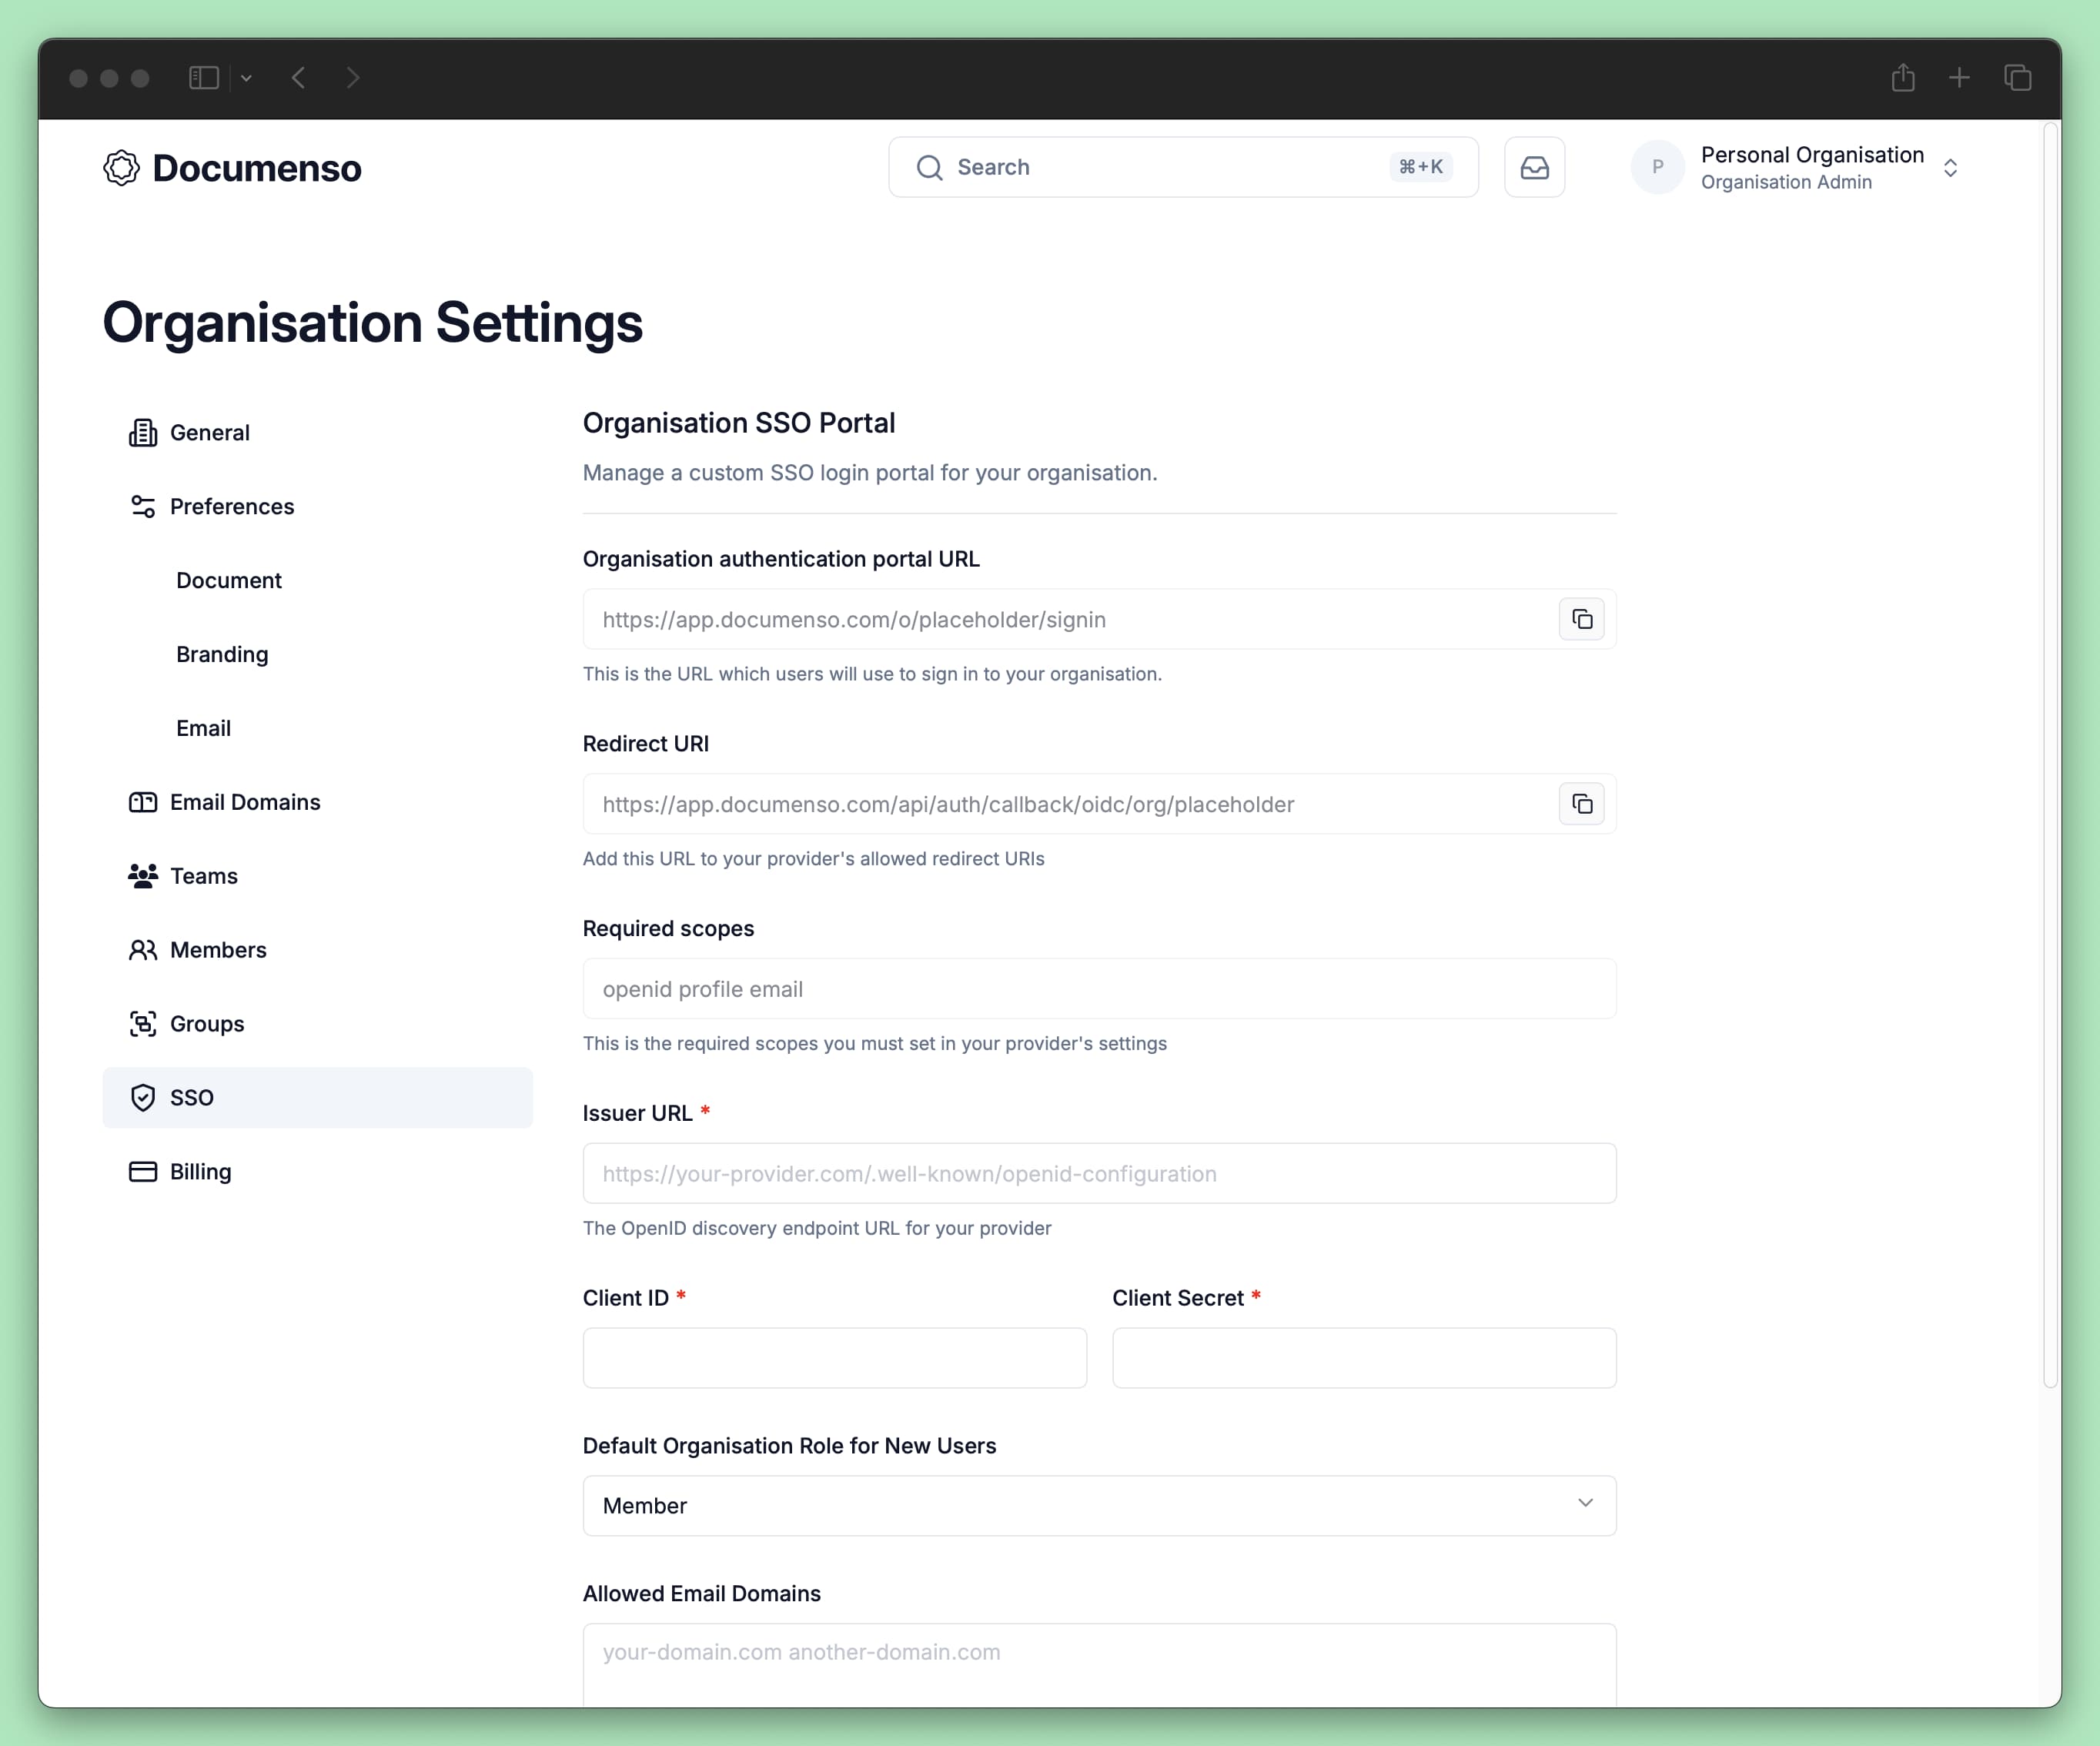Click the Email Domains sidebar icon
Image resolution: width=2100 pixels, height=1746 pixels.
(x=142, y=801)
